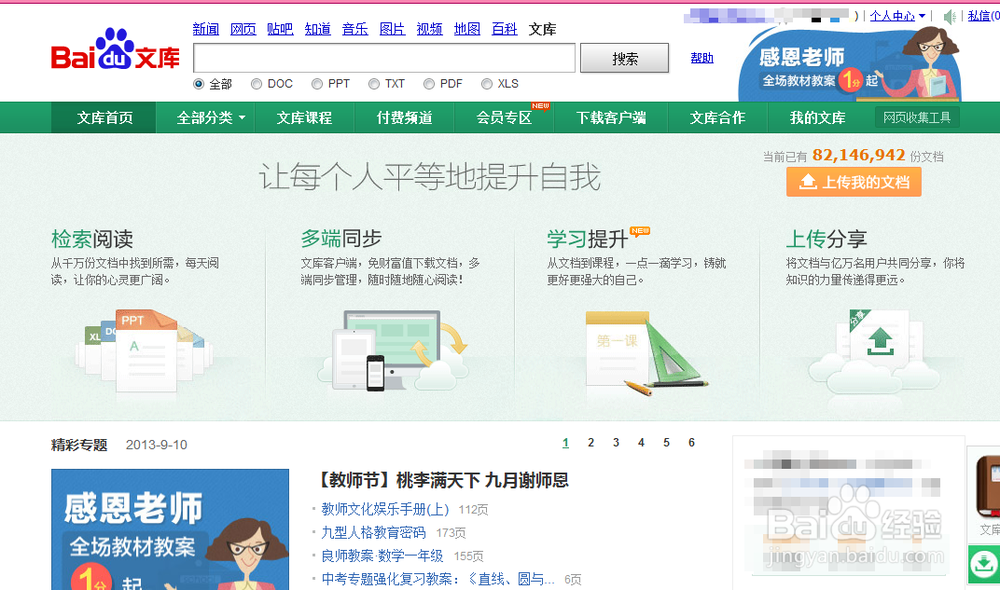Viewport: 1000px width, 590px height.
Task: Go to featured topic page 6
Action: coord(691,443)
